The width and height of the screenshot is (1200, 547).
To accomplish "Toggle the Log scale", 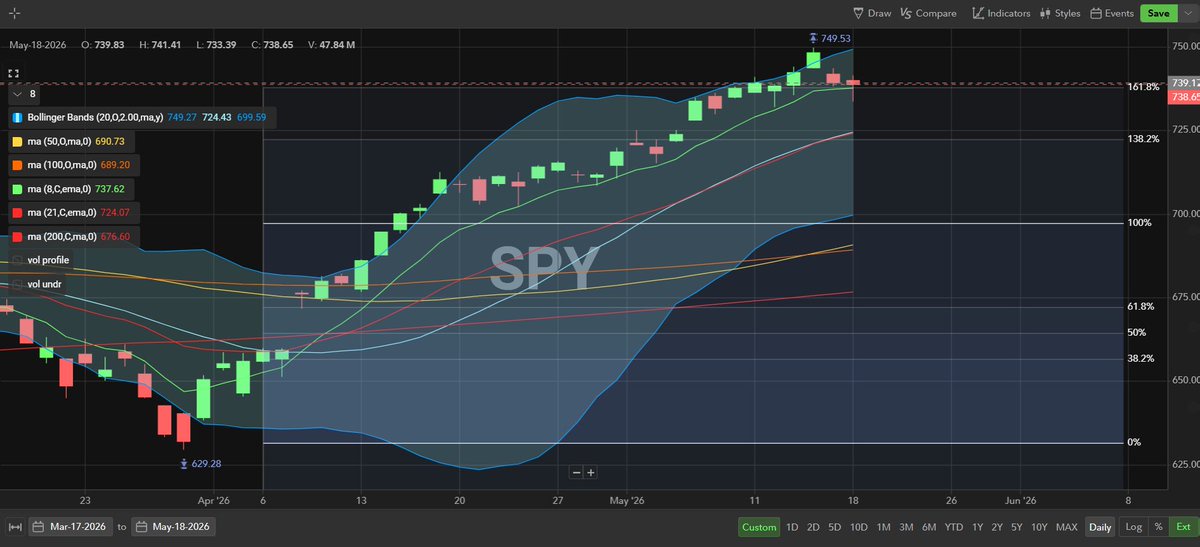I will click(x=1133, y=527).
